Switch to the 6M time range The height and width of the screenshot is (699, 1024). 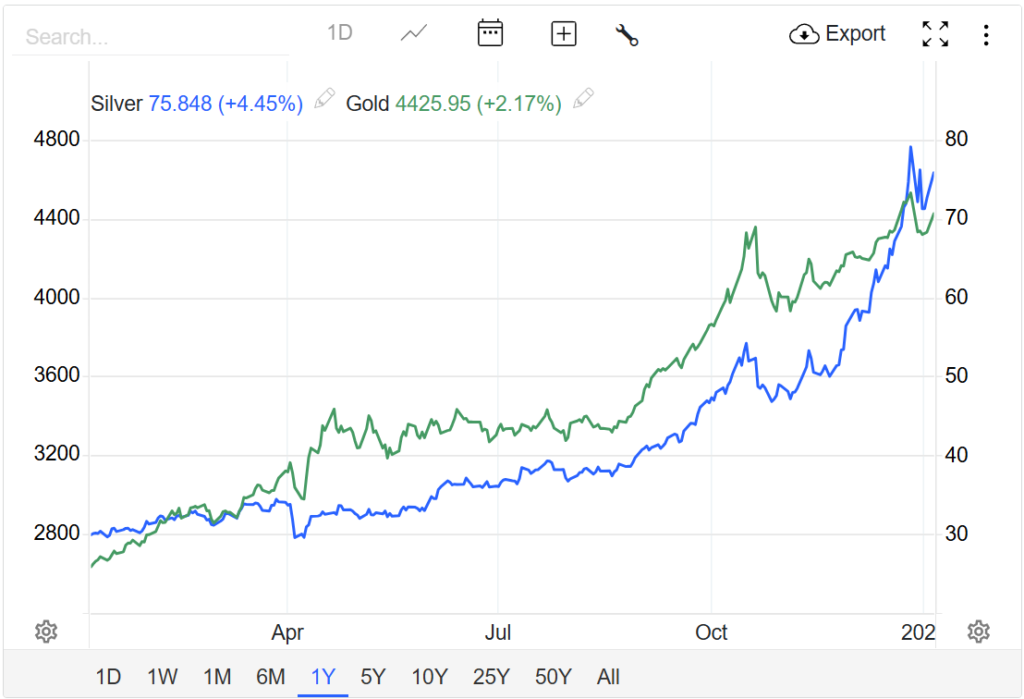pos(270,677)
